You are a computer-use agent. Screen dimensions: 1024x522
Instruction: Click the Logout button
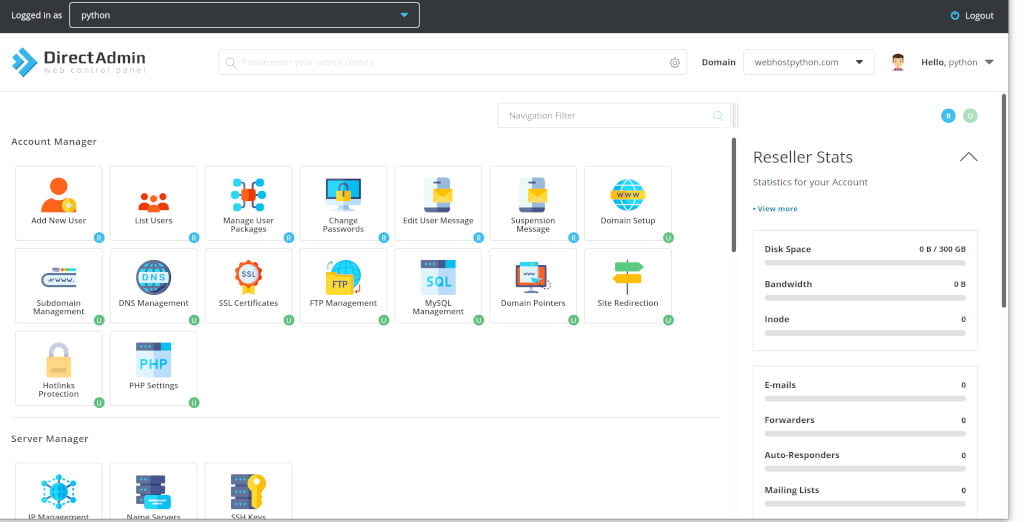pos(972,16)
